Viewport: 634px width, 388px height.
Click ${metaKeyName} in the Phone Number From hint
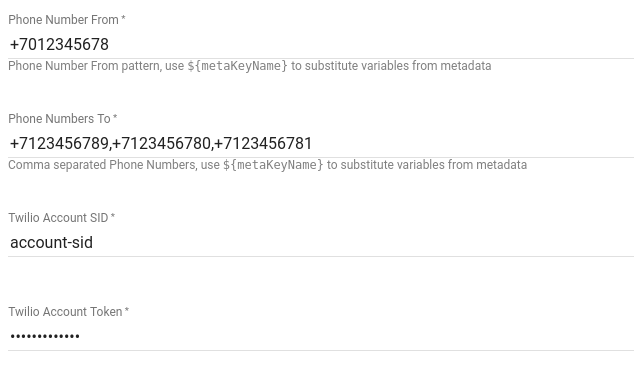tap(237, 66)
